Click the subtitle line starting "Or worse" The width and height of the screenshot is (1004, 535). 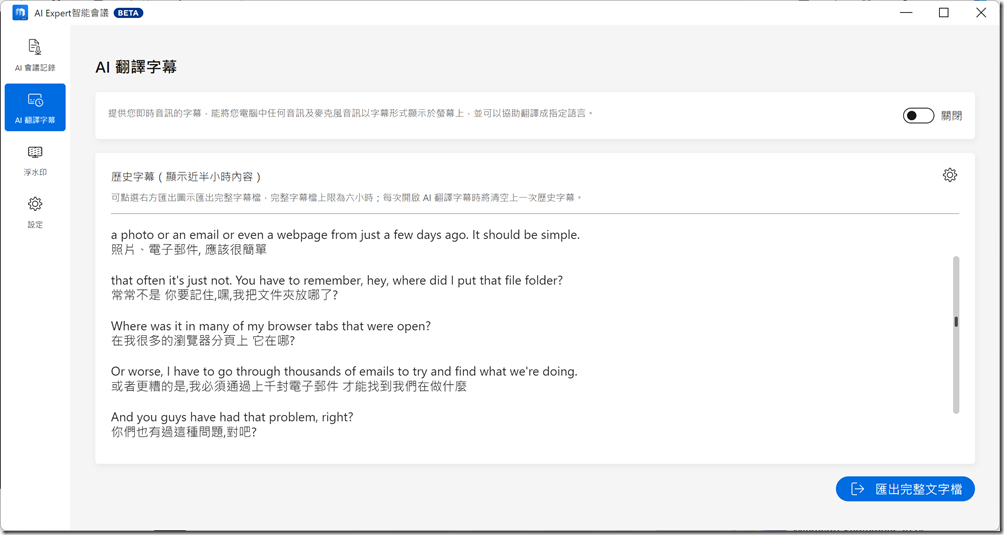click(x=344, y=372)
